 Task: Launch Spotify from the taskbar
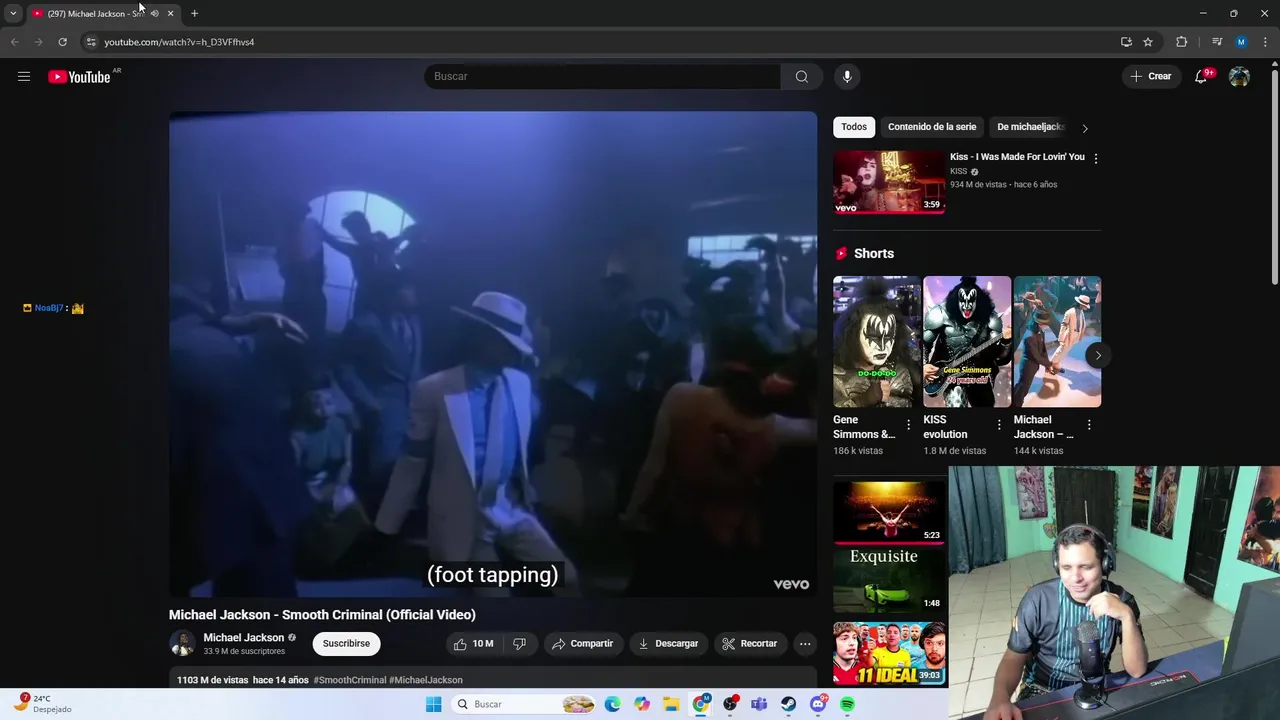pos(847,704)
